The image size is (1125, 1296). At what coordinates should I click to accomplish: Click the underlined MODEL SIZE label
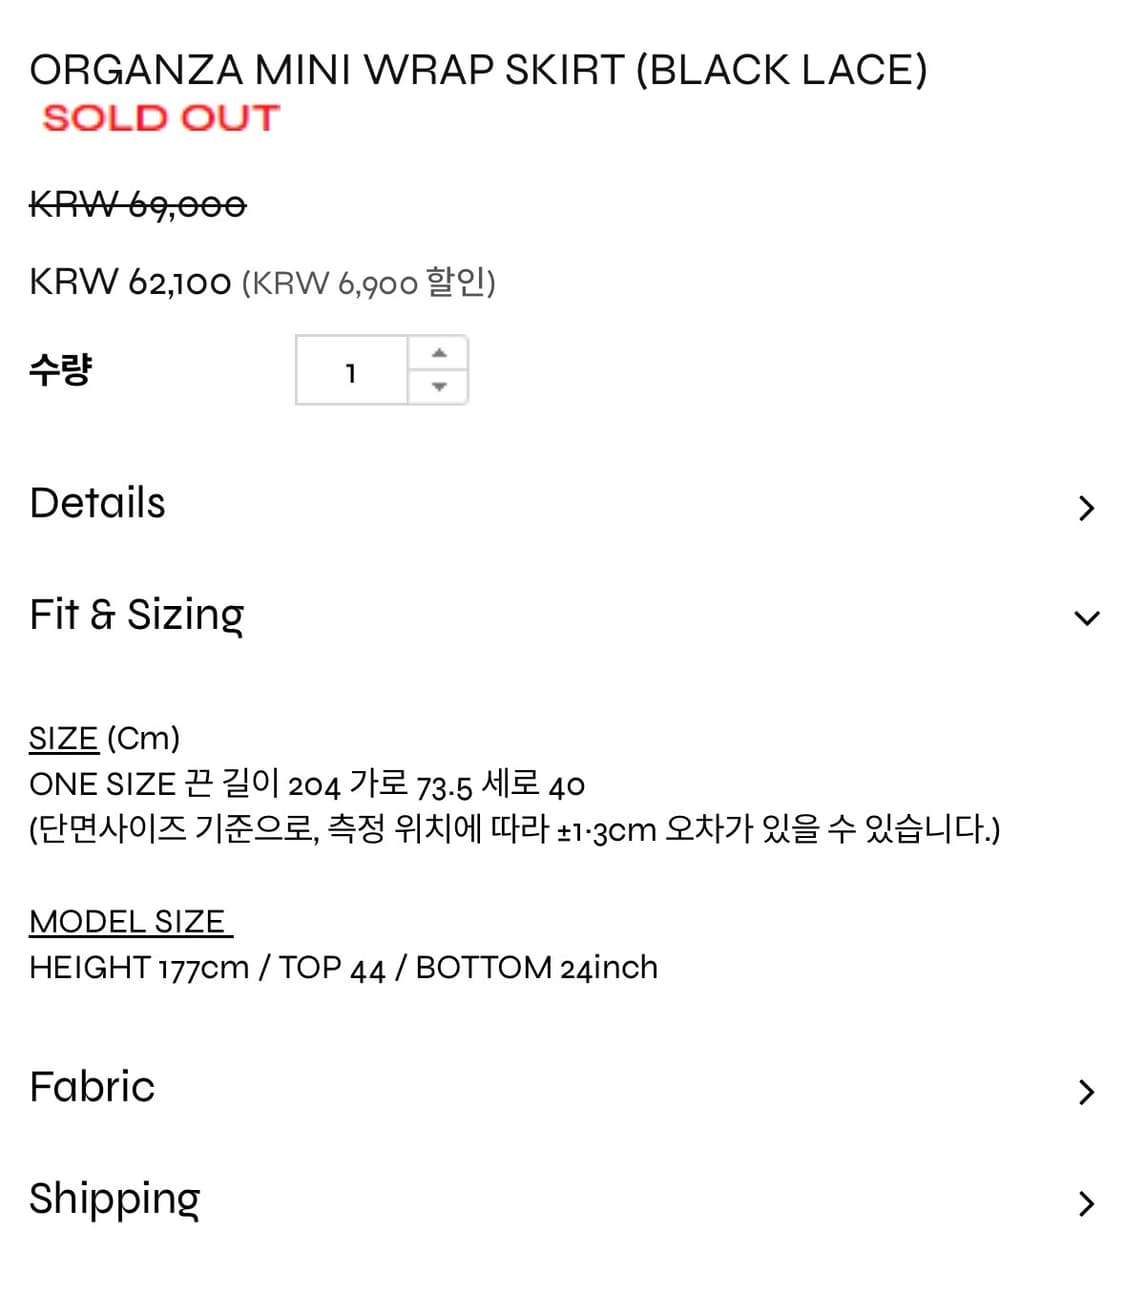(129, 922)
